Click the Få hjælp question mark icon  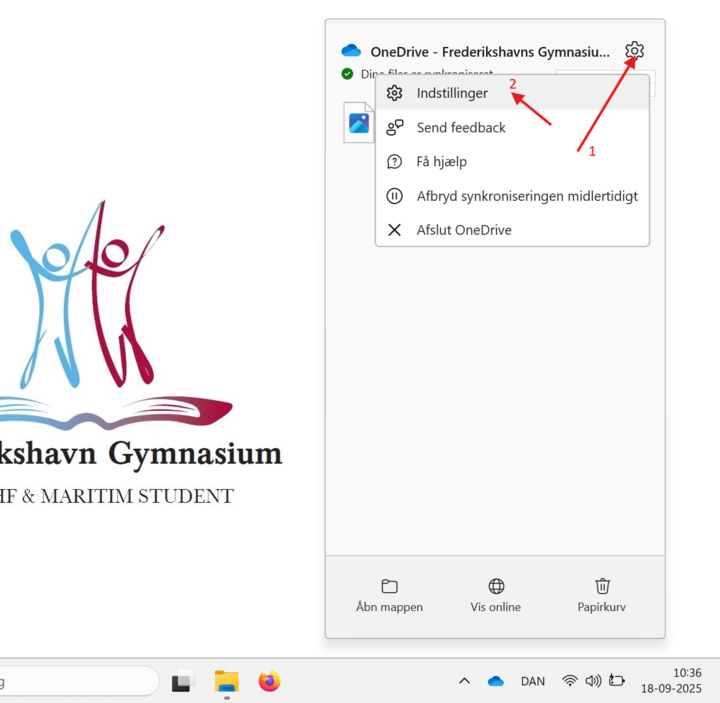pyautogui.click(x=395, y=161)
